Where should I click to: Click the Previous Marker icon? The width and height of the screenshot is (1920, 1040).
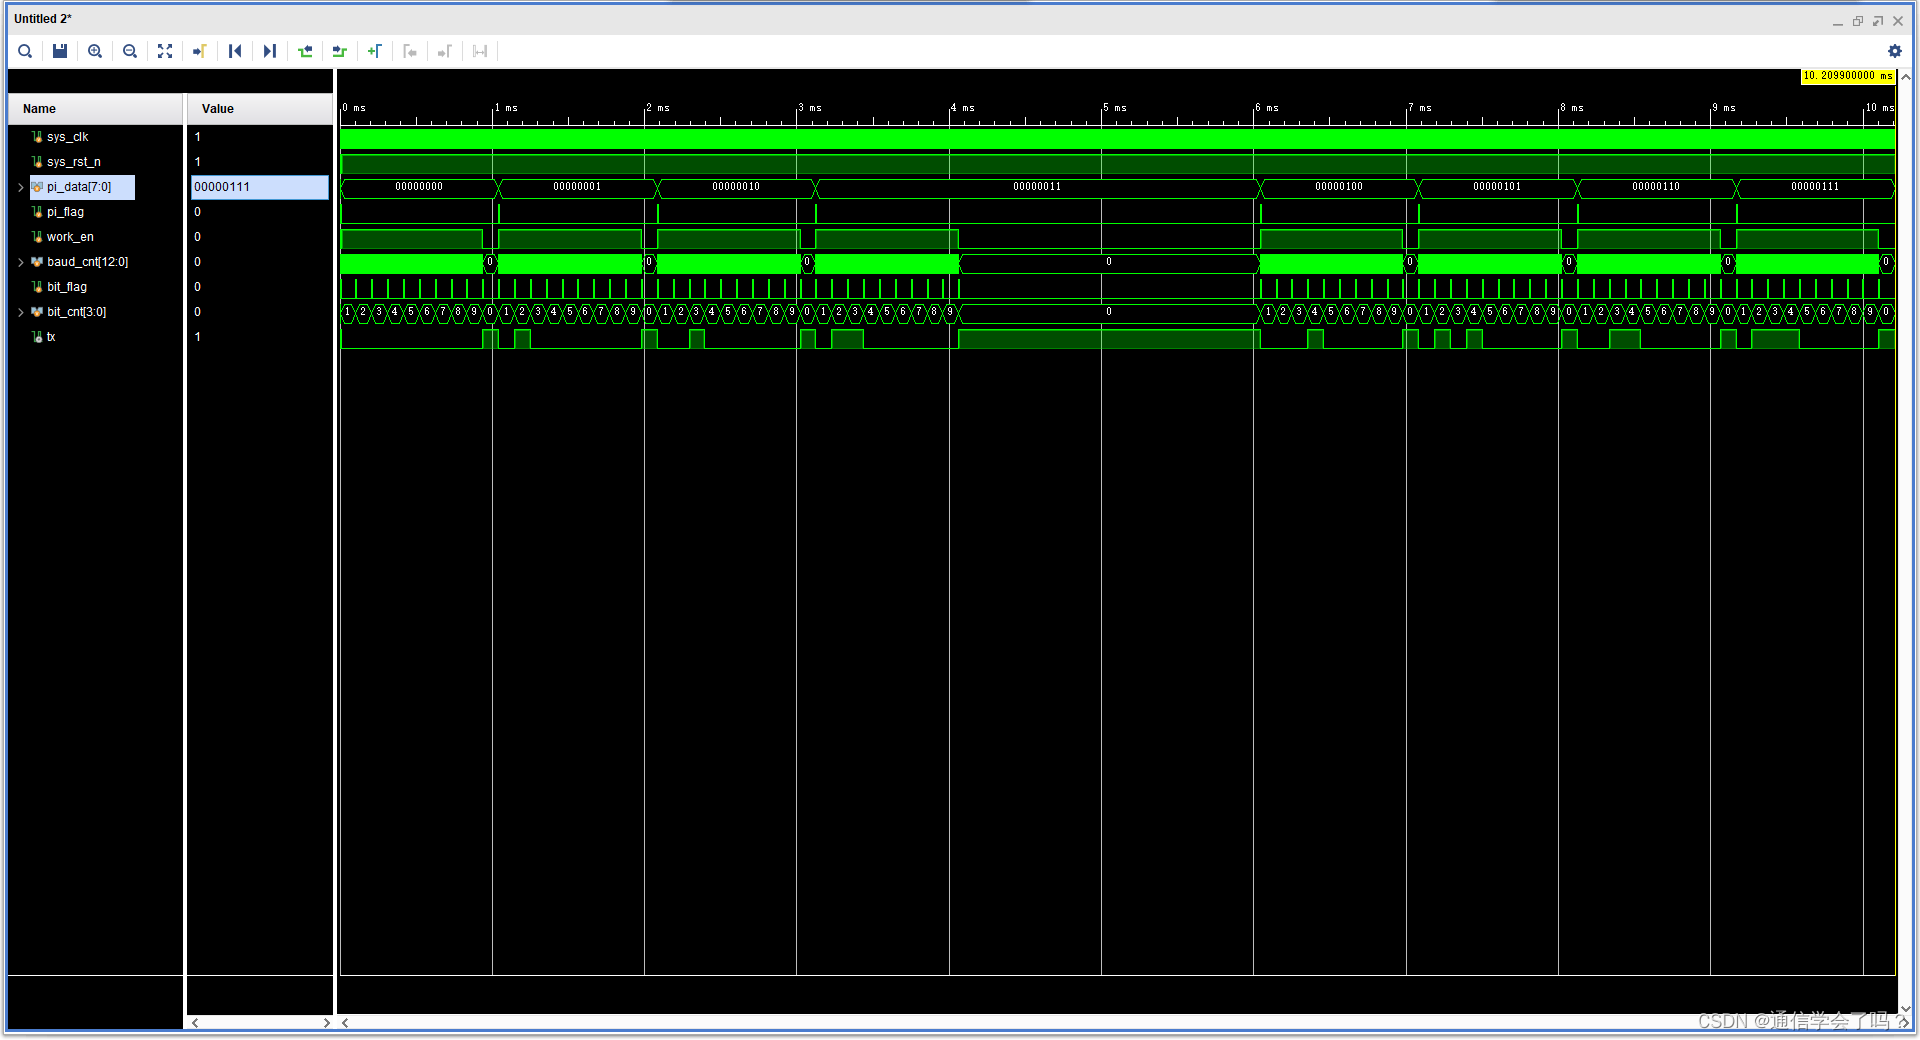point(410,51)
